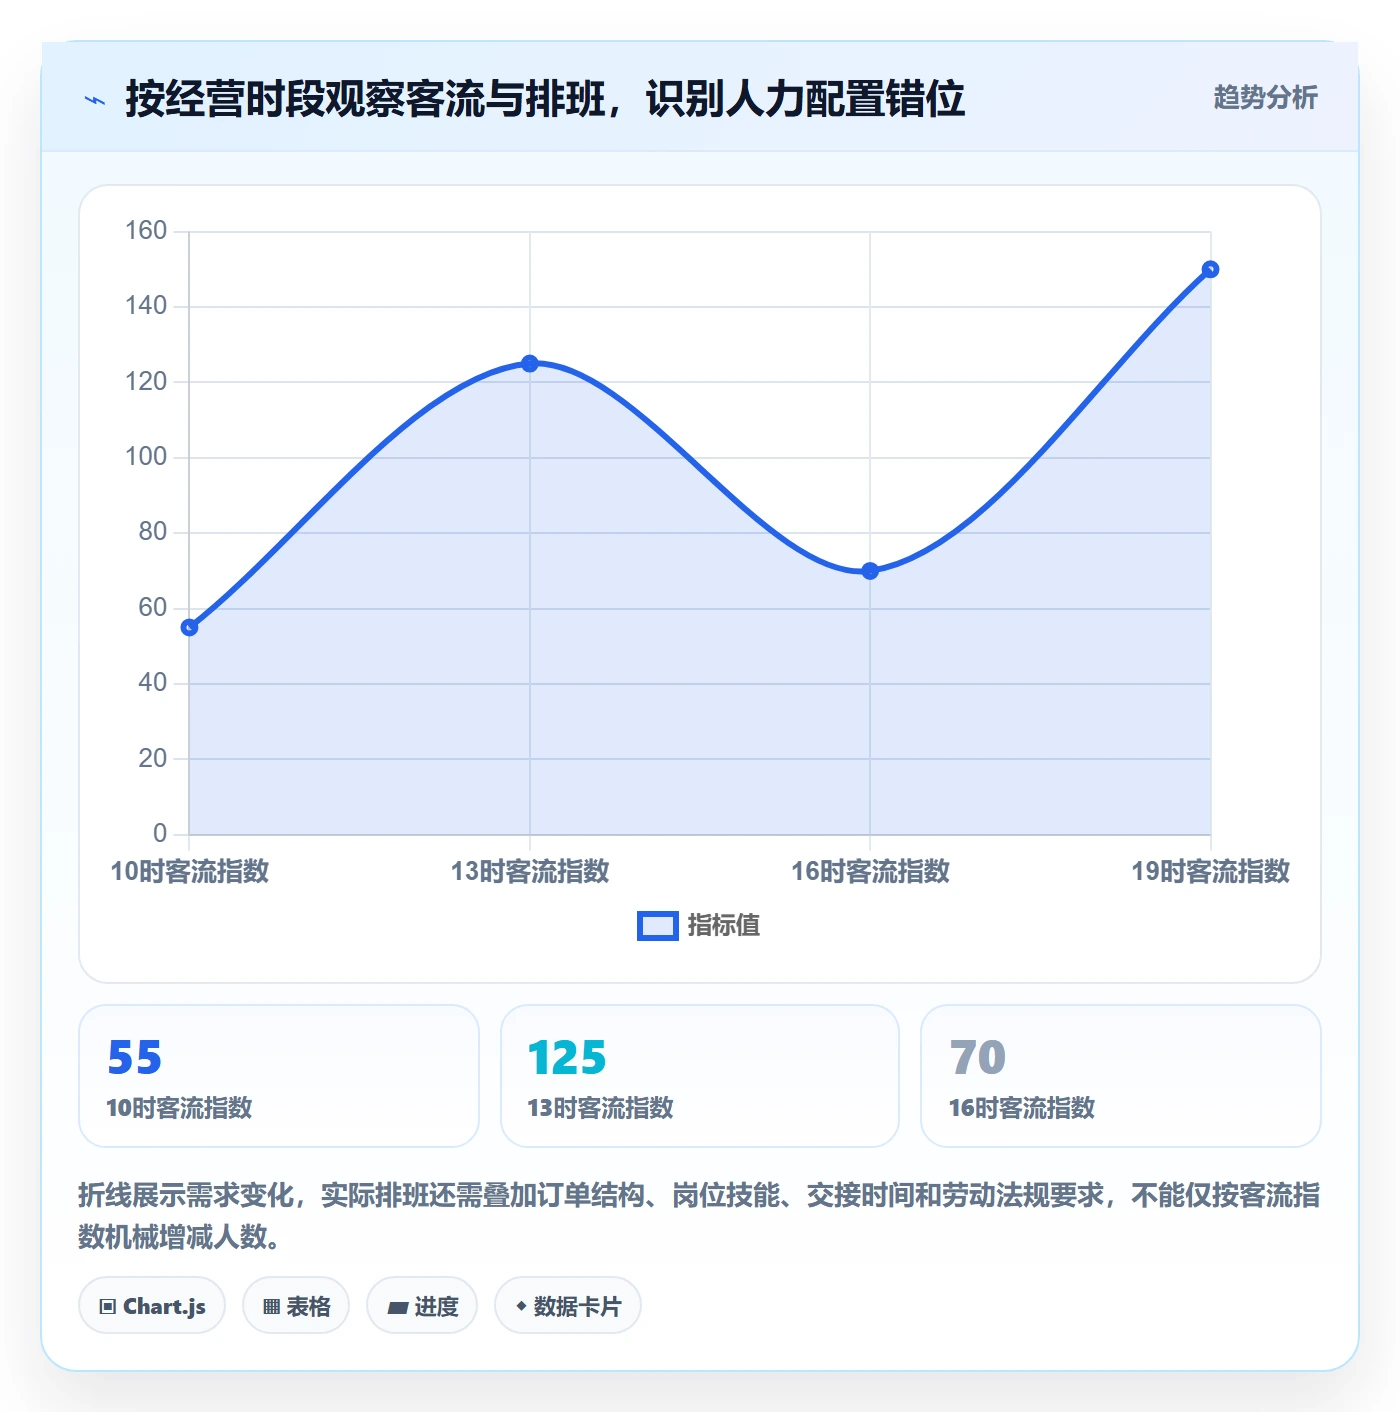1400x1412 pixels.
Task: Click the 19时客流指数 x-axis label
Action: (x=1210, y=872)
